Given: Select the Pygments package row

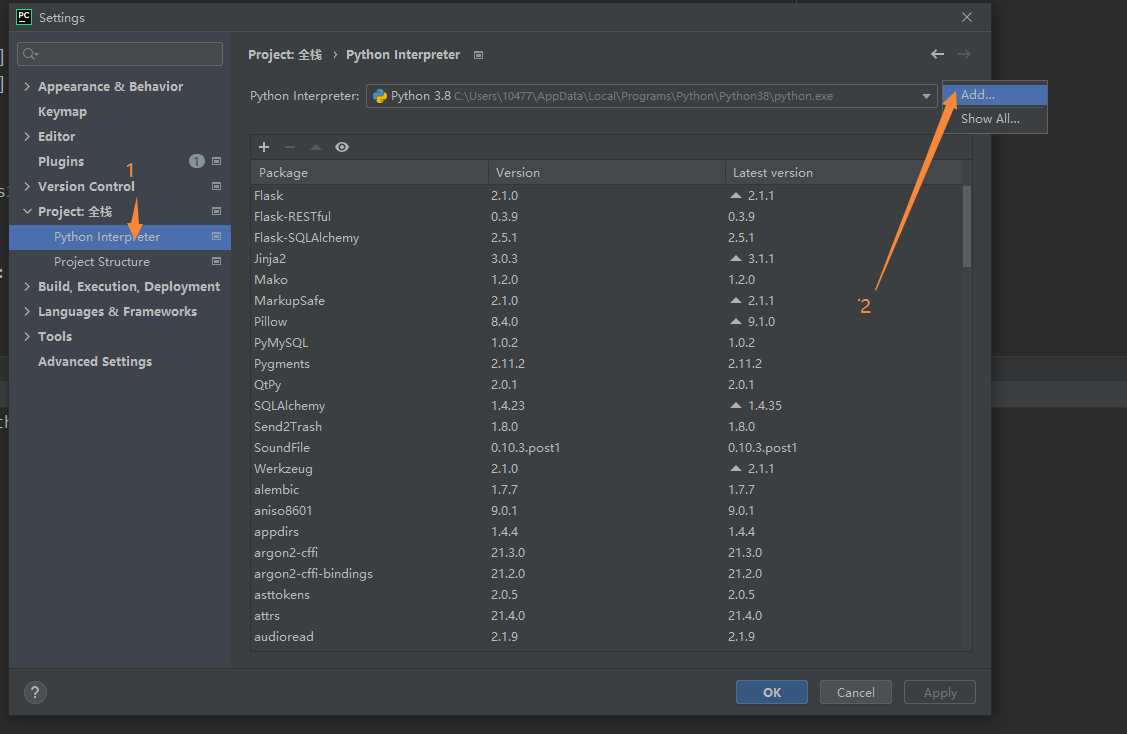Looking at the screenshot, I should point(607,363).
